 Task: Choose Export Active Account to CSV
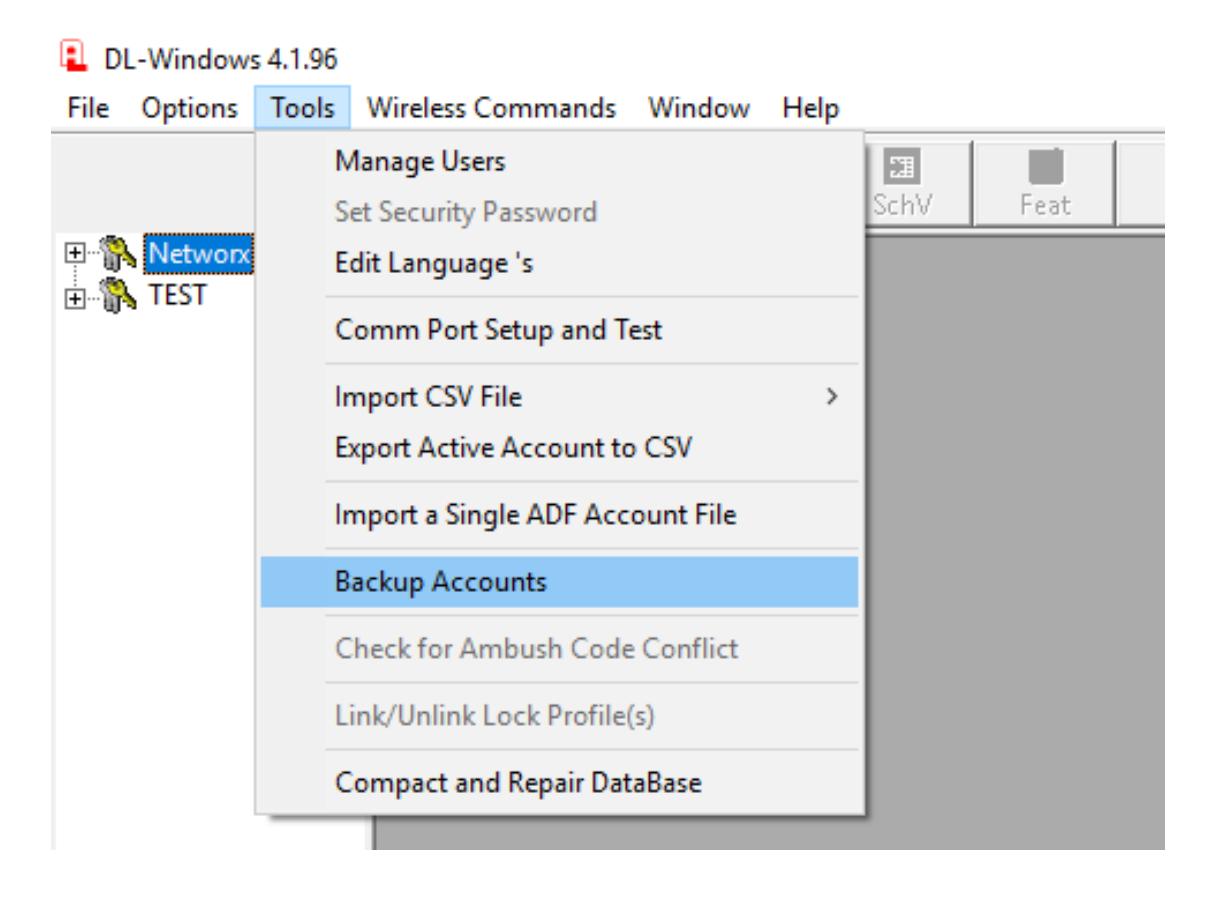[x=560, y=447]
